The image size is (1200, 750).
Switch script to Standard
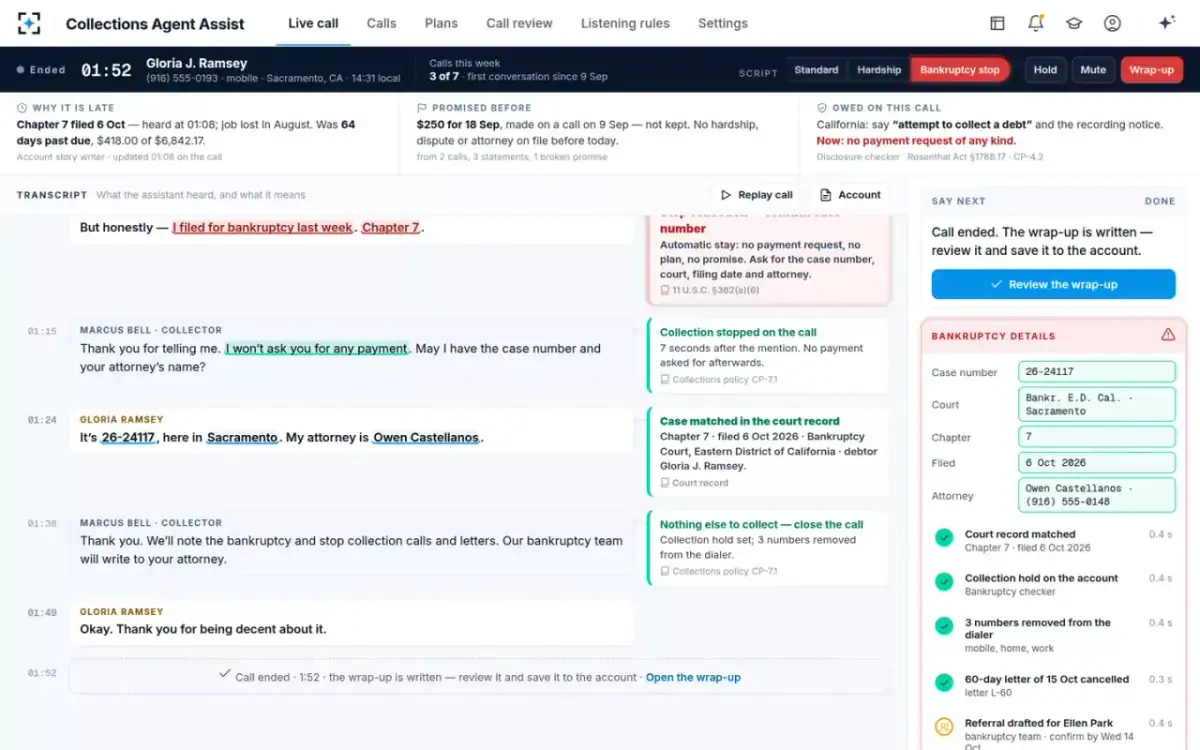(816, 70)
